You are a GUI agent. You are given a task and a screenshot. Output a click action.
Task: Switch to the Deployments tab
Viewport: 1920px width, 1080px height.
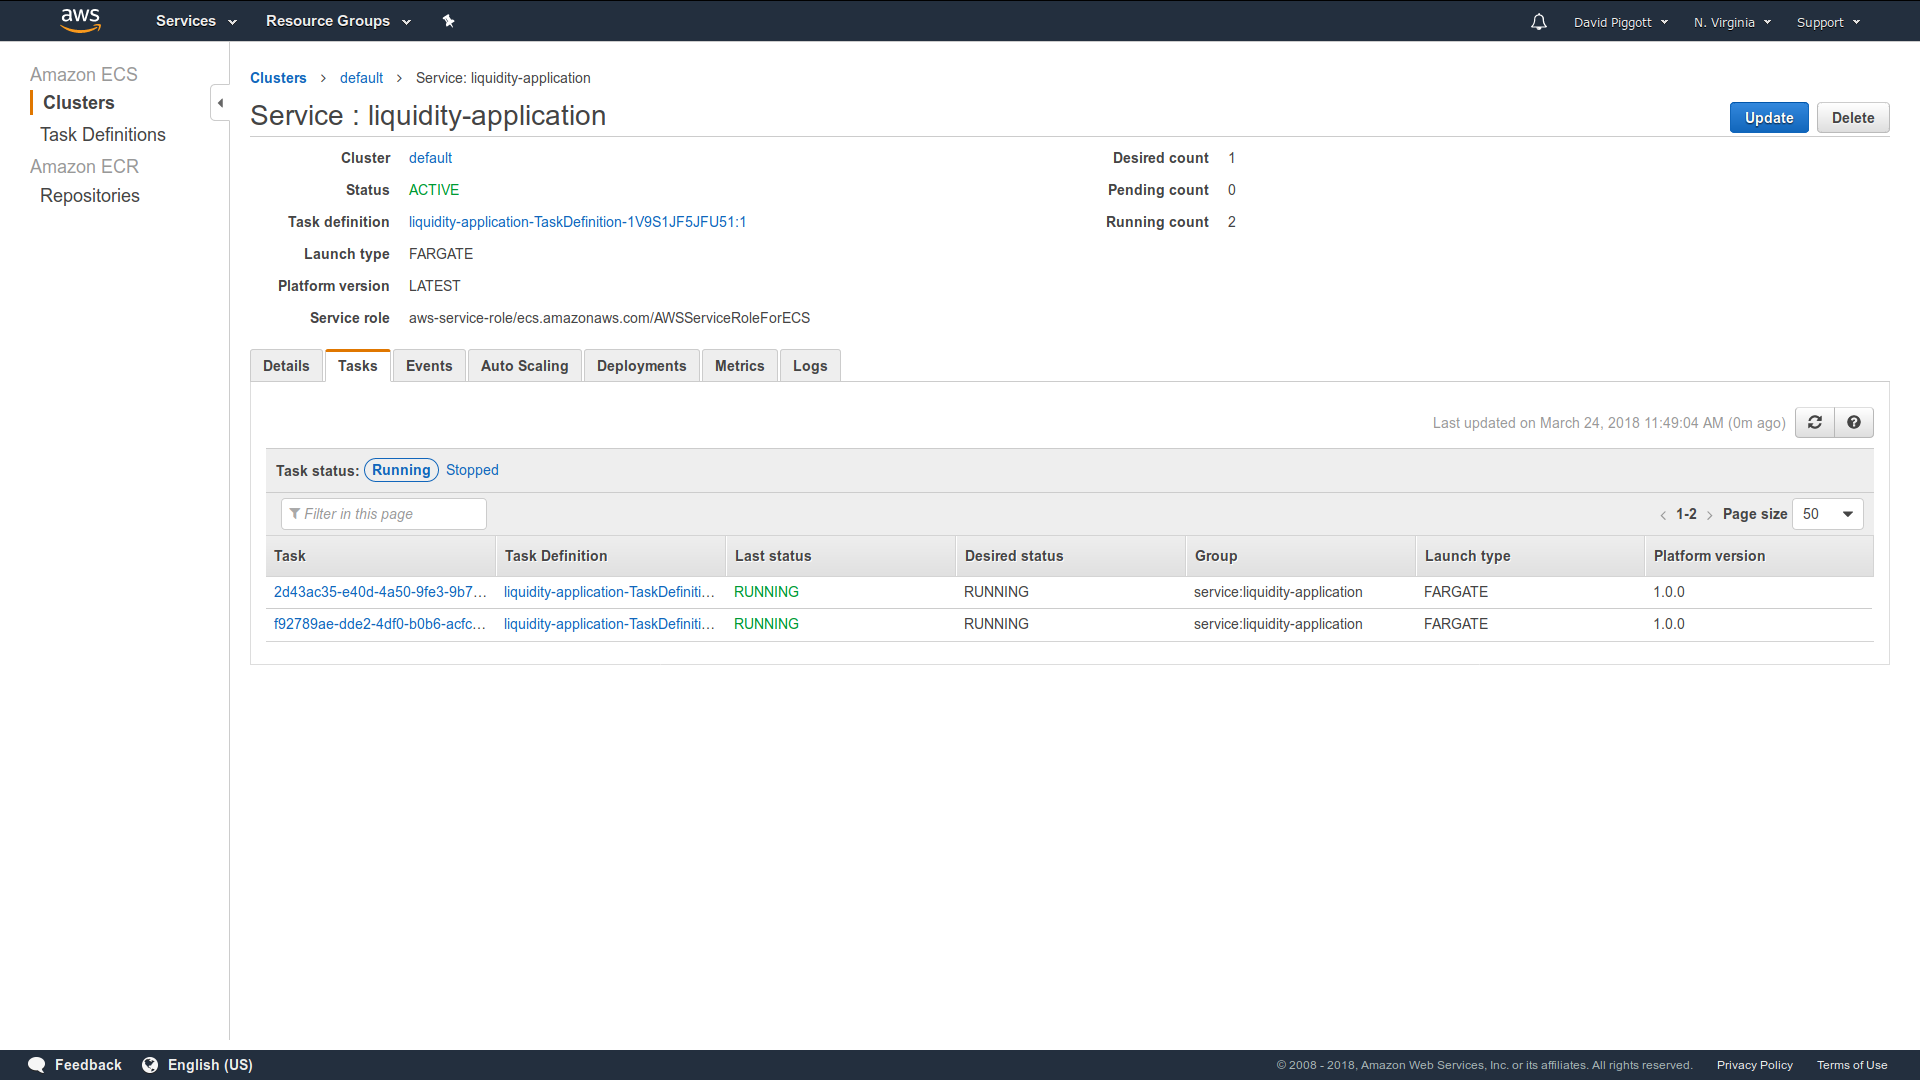(x=641, y=365)
